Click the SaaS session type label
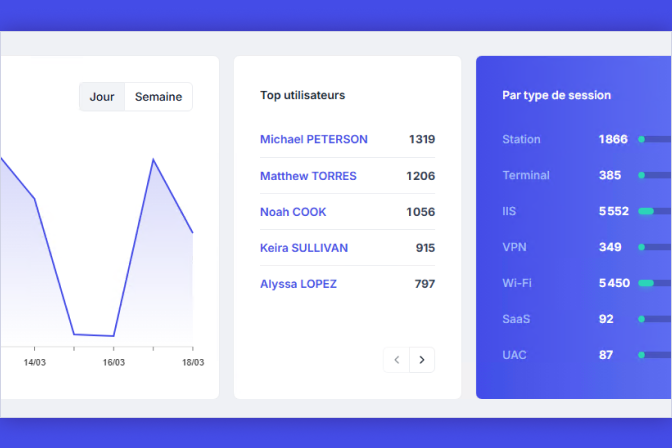 [x=516, y=319]
